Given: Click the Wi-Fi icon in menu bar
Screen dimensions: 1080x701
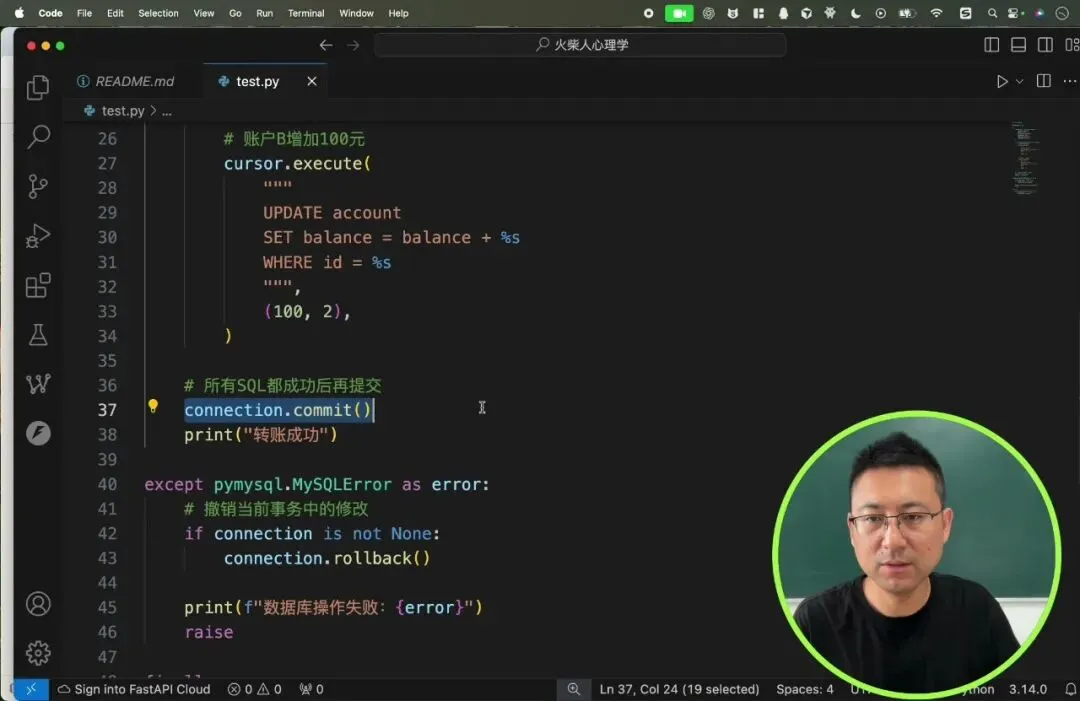Looking at the screenshot, I should point(936,13).
